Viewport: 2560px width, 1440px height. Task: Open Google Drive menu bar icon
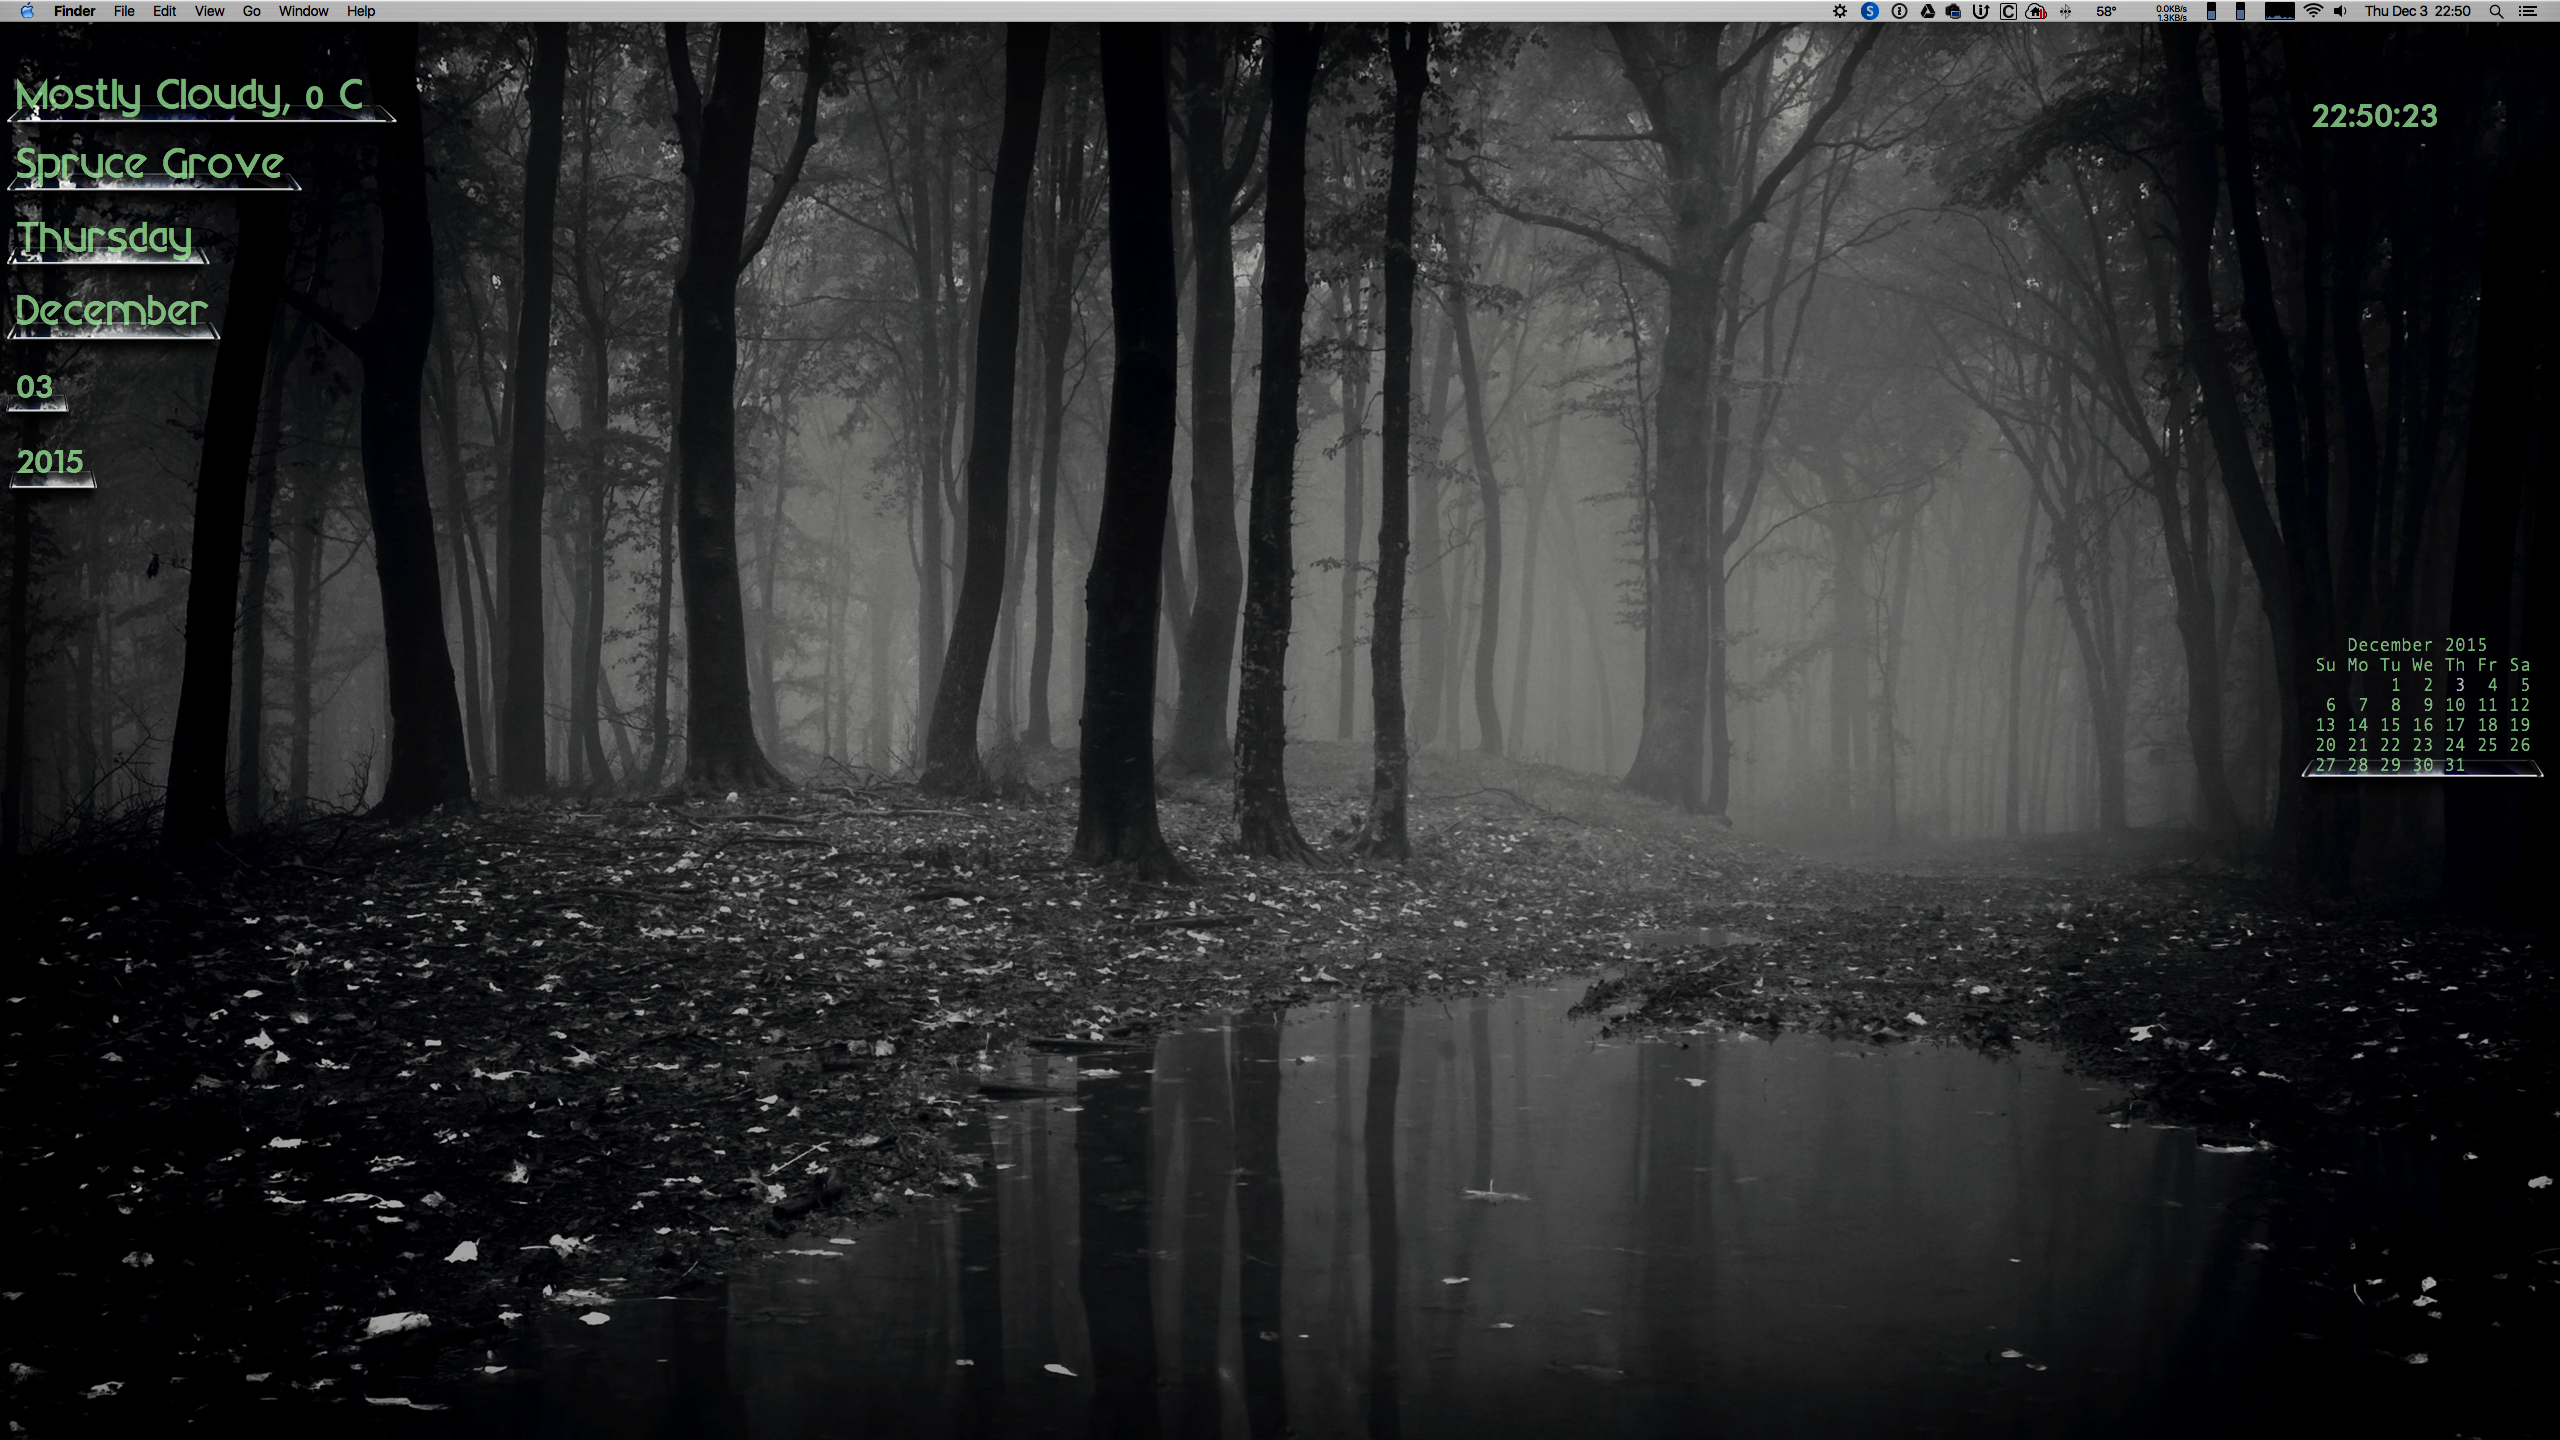tap(1927, 11)
